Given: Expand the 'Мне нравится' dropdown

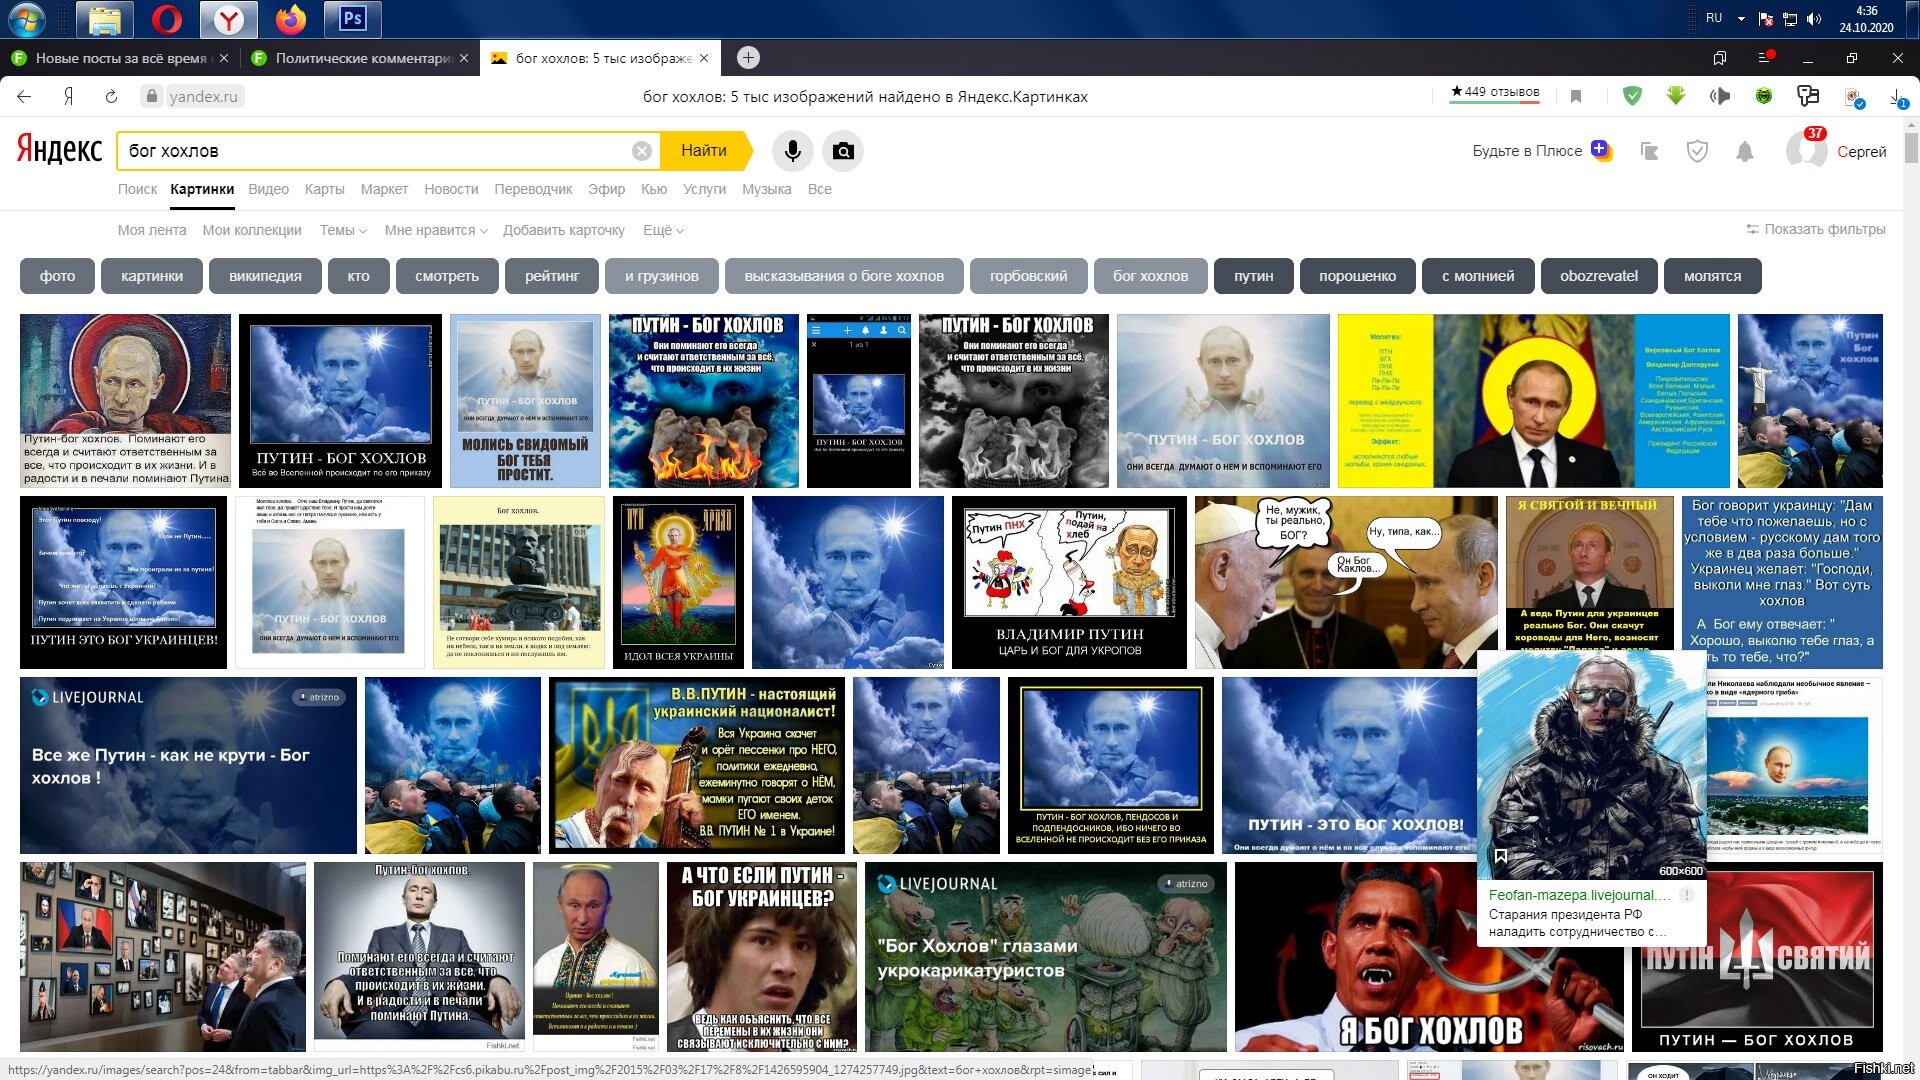Looking at the screenshot, I should pos(436,230).
